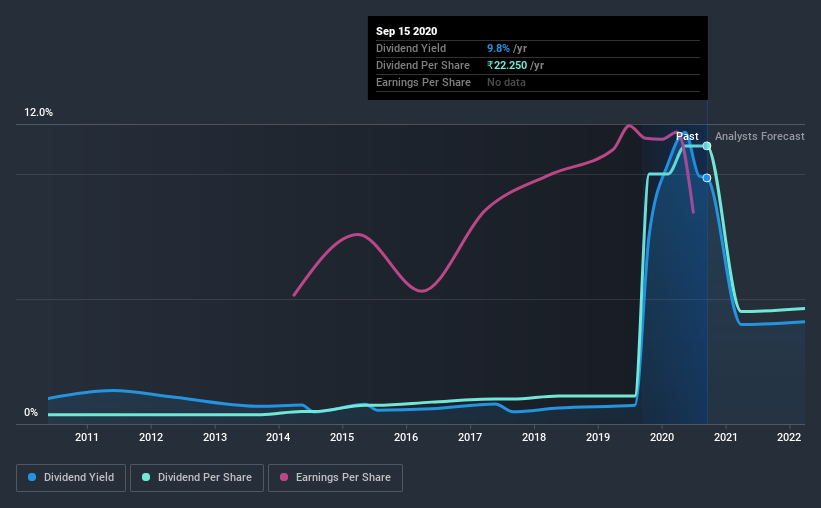This screenshot has height=508, width=821.
Task: Select the teal data point marker on chart
Action: tap(707, 146)
